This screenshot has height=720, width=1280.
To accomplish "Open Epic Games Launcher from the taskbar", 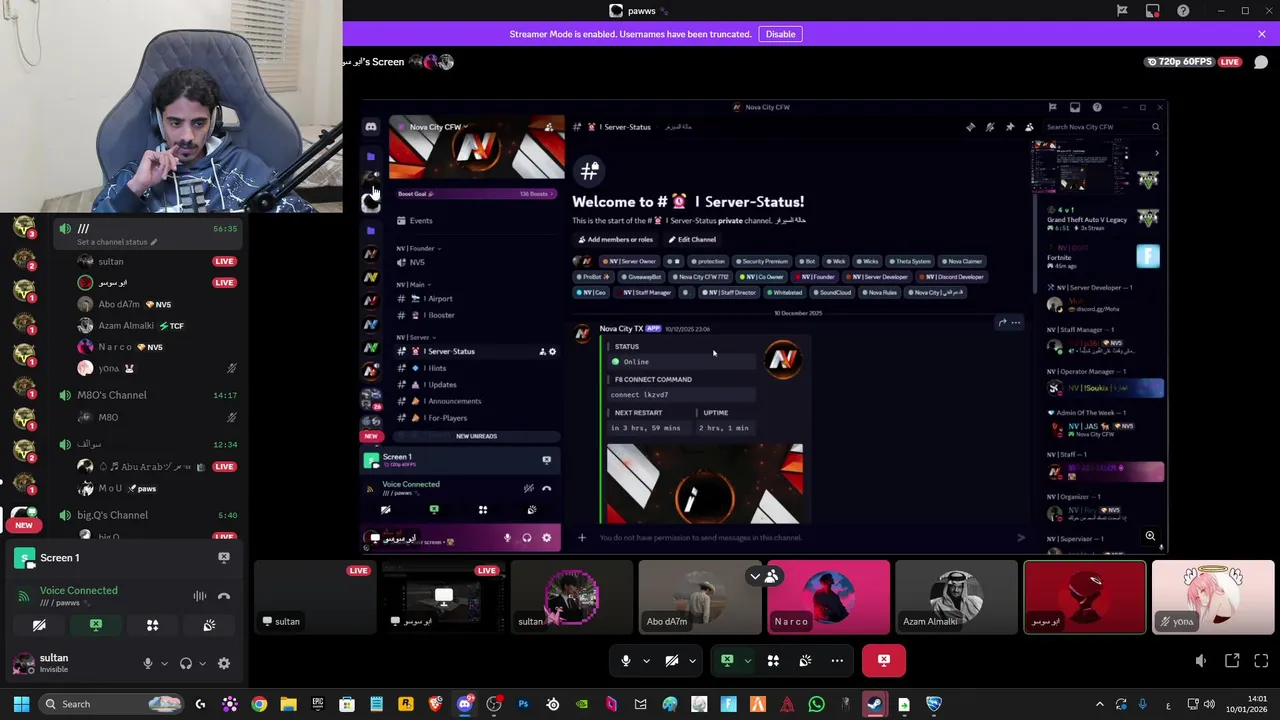I will point(318,704).
